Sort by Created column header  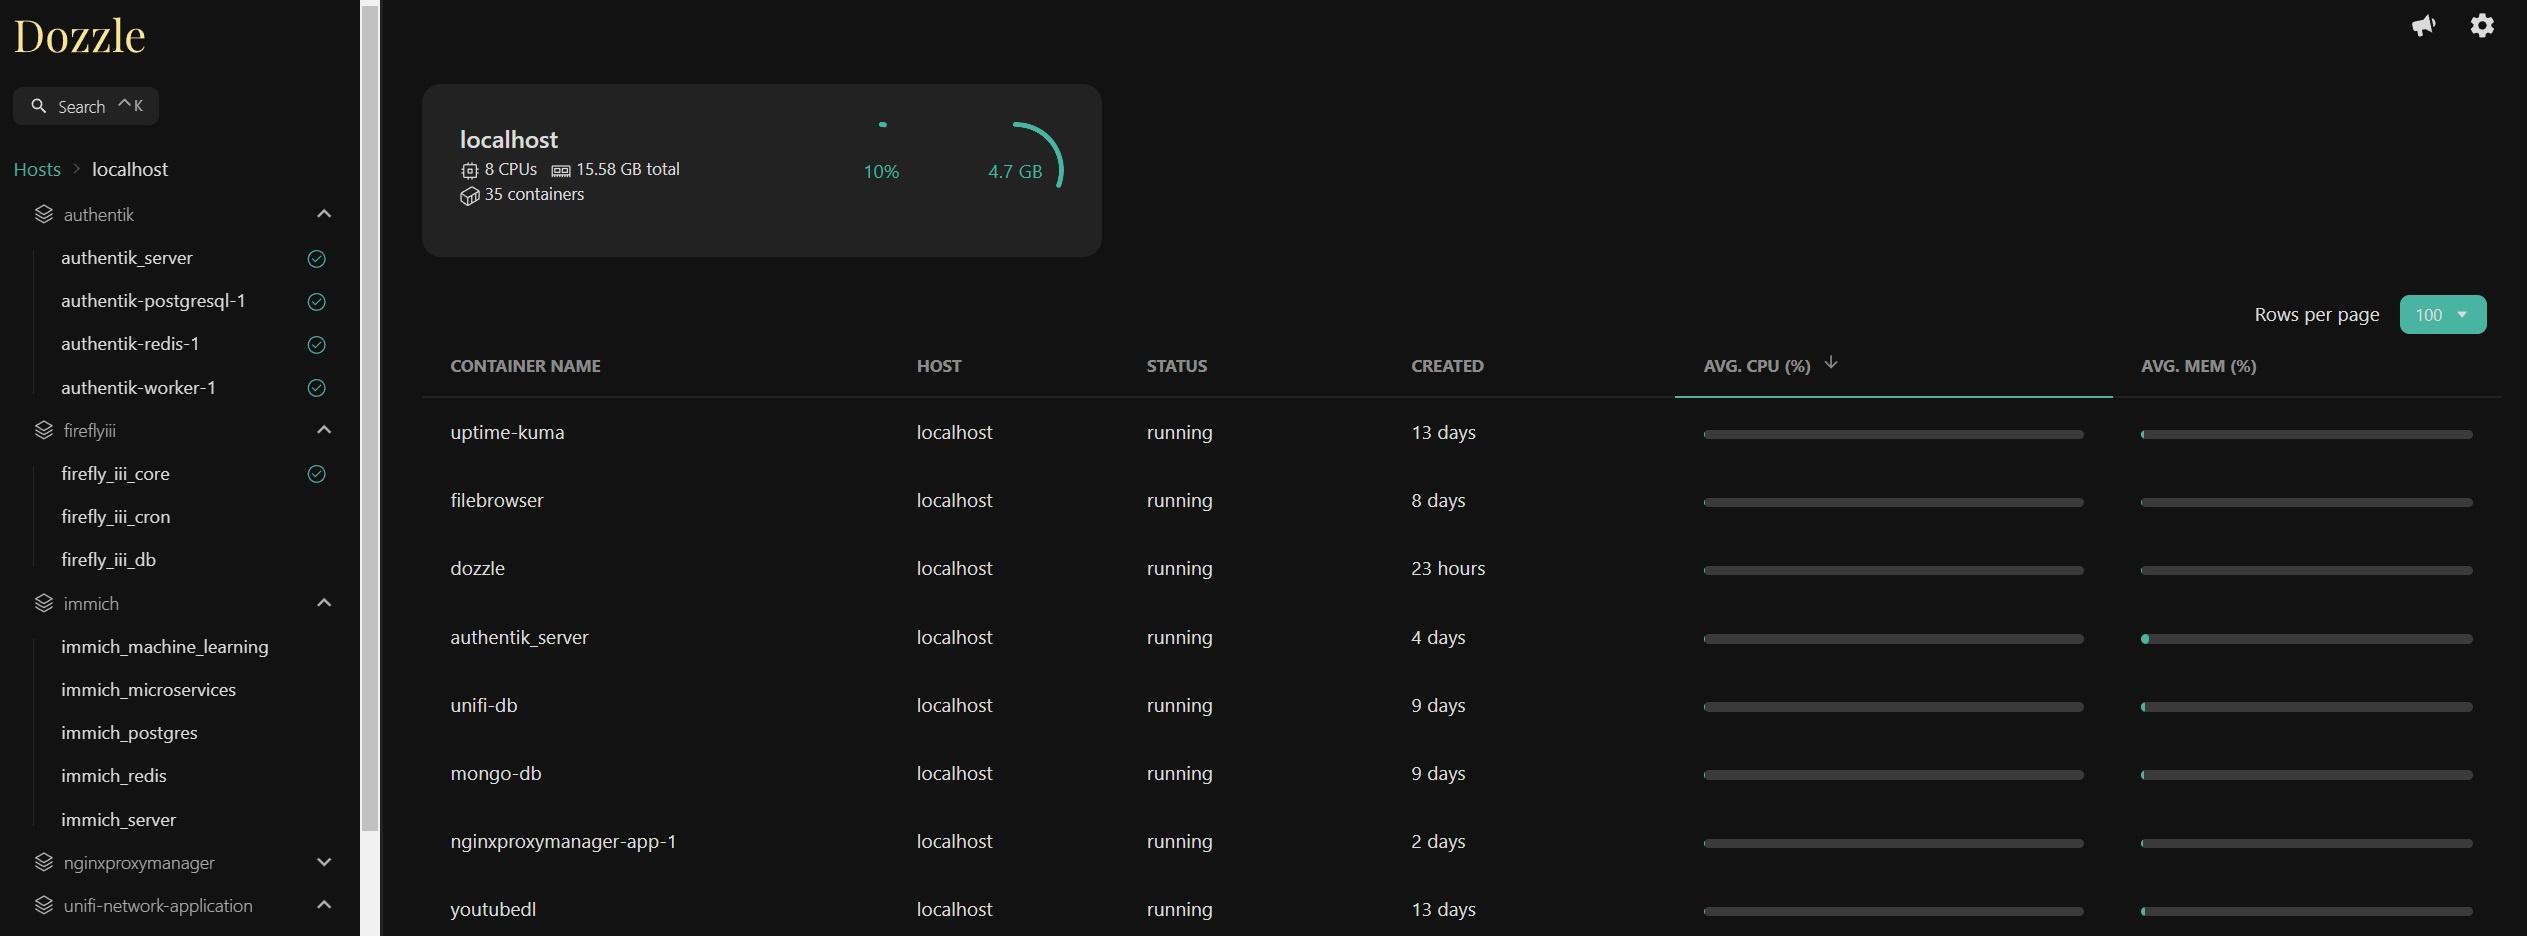pyautogui.click(x=1447, y=366)
